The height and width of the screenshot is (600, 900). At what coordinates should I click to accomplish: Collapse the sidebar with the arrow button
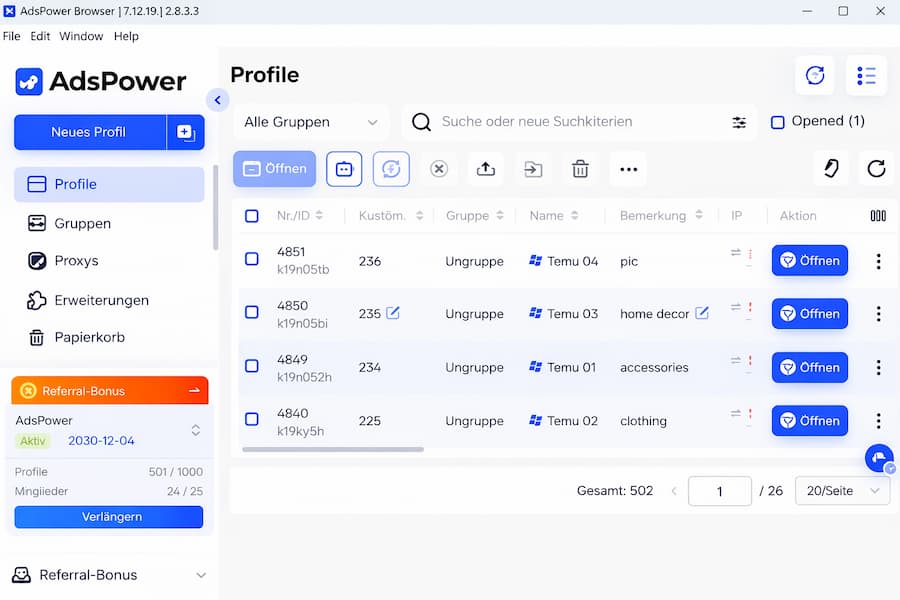pos(217,100)
